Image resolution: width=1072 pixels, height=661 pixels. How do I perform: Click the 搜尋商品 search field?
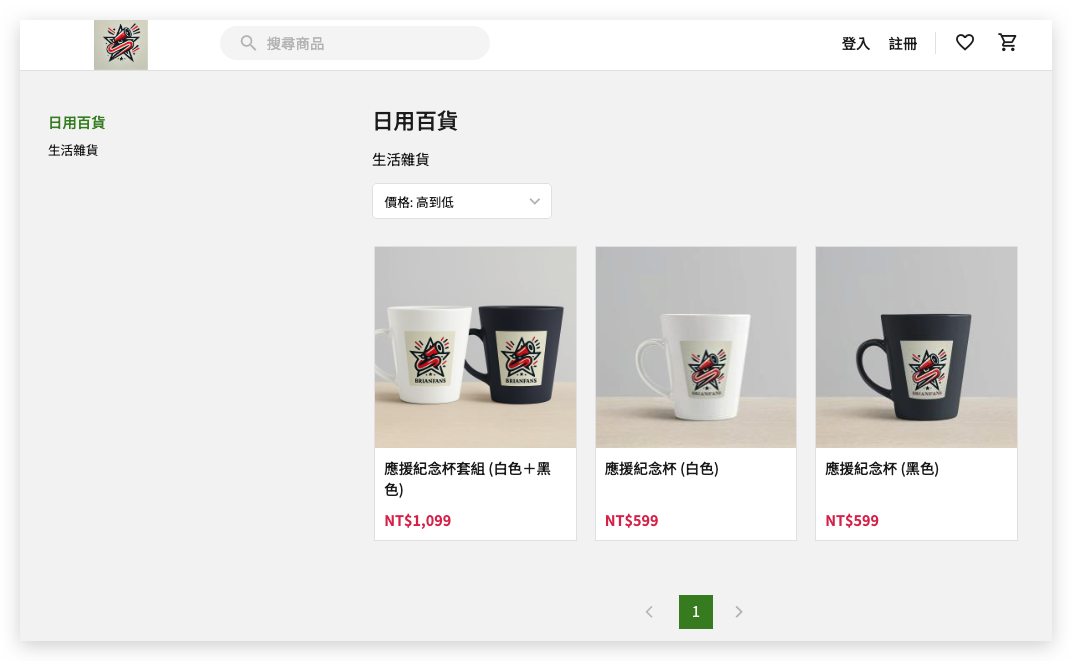pyautogui.click(x=355, y=43)
